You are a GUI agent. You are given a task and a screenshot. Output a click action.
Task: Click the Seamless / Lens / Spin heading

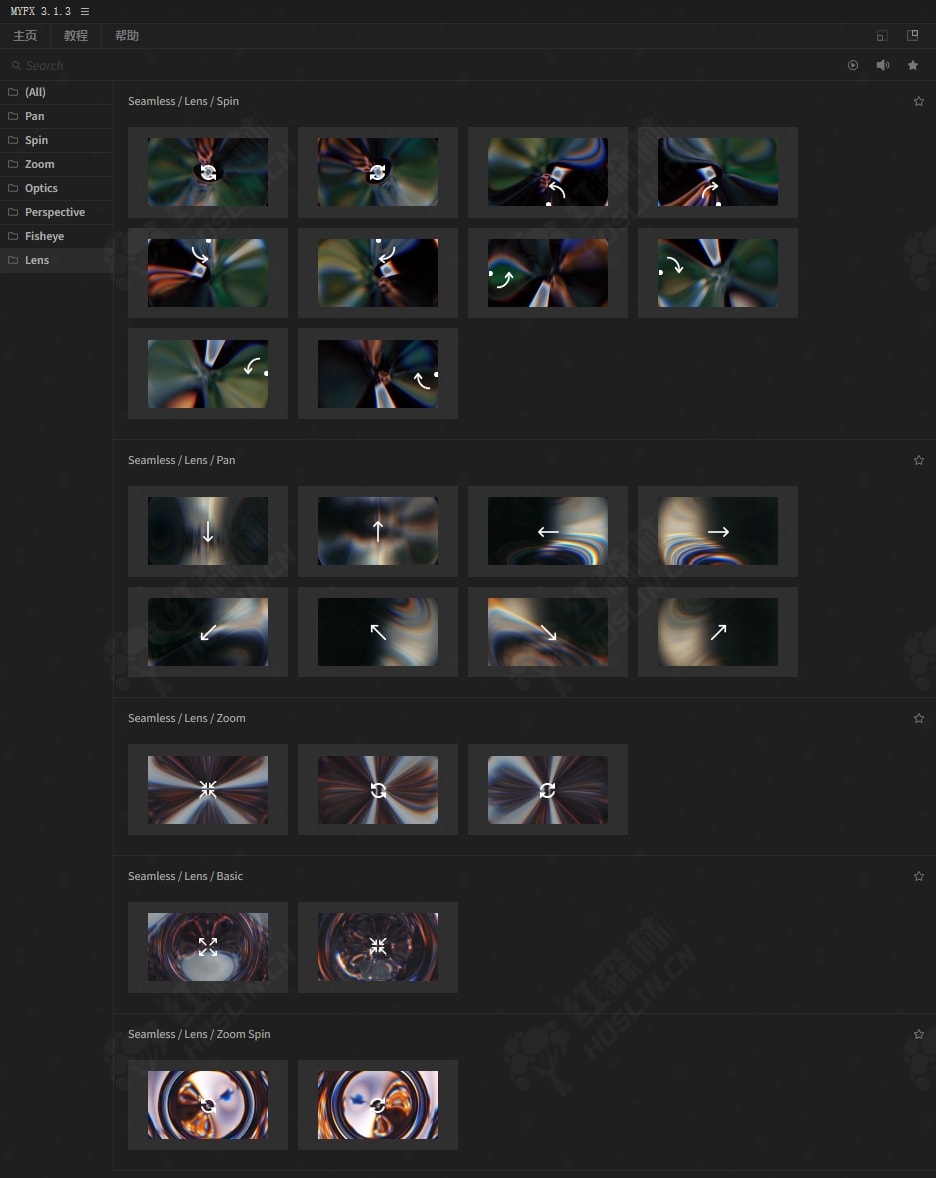coord(183,101)
